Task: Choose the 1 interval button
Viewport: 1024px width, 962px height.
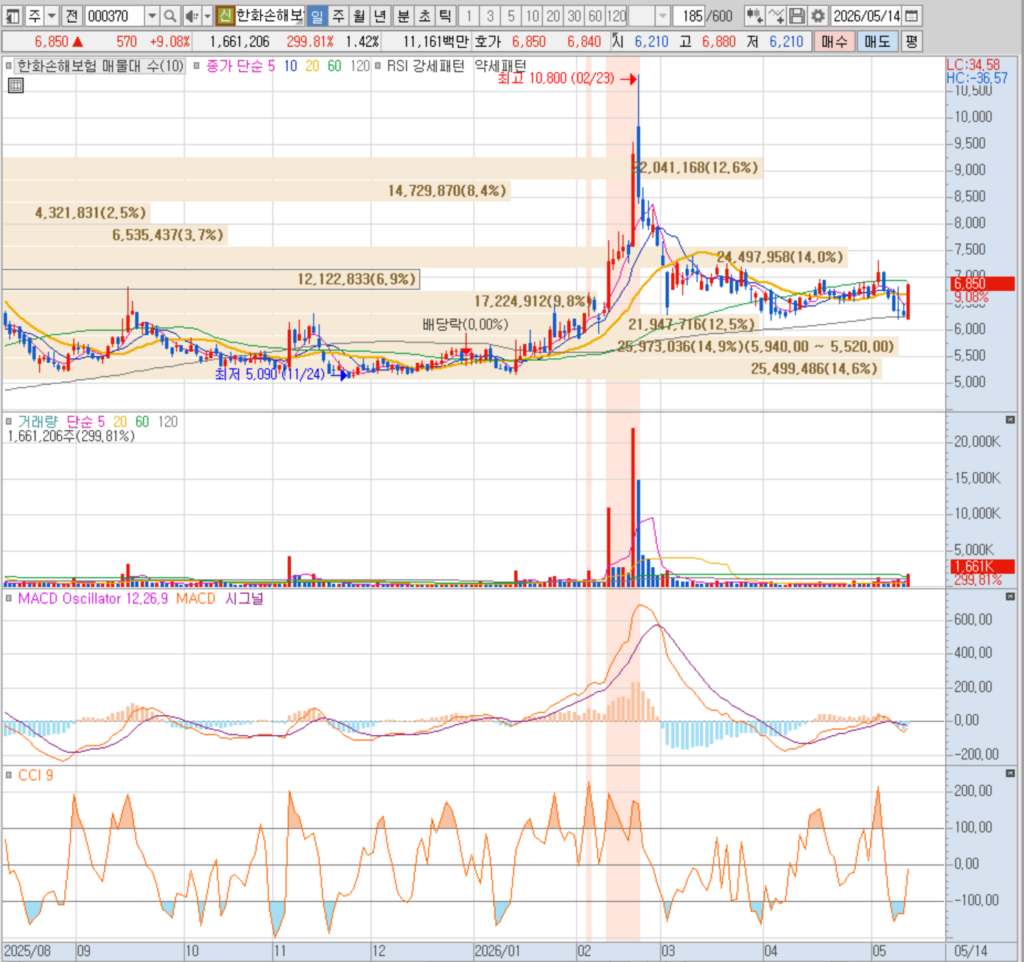Action: pyautogui.click(x=468, y=16)
